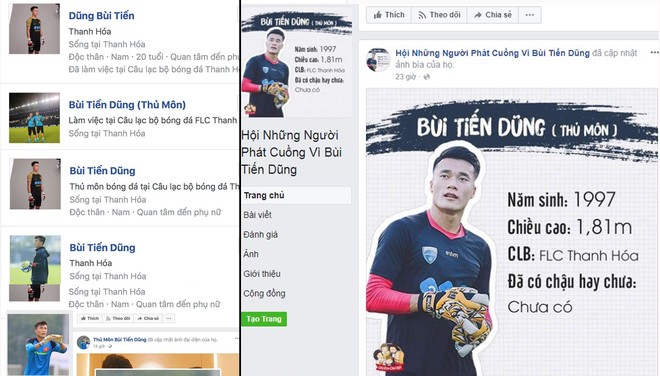Click the globe privacy icon beside 23 giờ
Image resolution: width=660 pixels, height=376 pixels.
click(x=427, y=77)
